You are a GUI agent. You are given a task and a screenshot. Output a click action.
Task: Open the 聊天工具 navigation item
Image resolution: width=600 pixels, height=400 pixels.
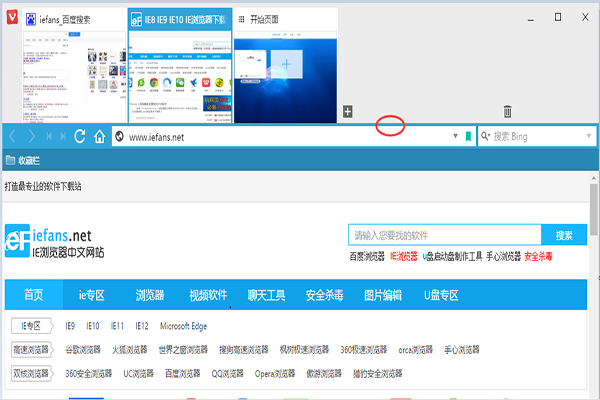[x=266, y=295]
